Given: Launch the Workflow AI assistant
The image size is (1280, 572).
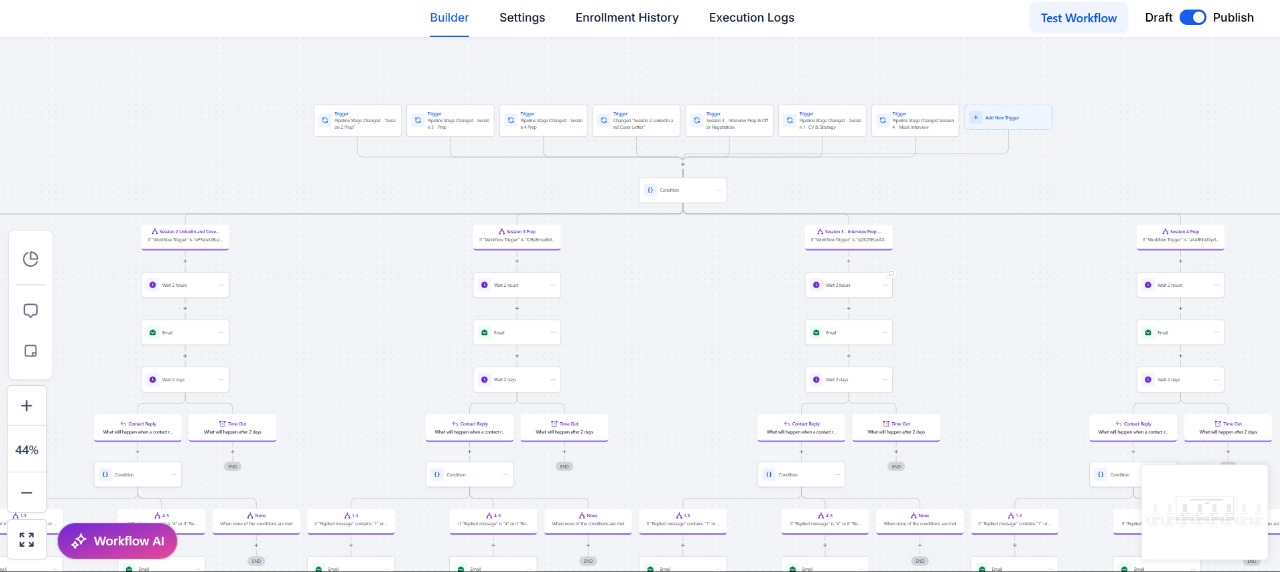Looking at the screenshot, I should [118, 541].
